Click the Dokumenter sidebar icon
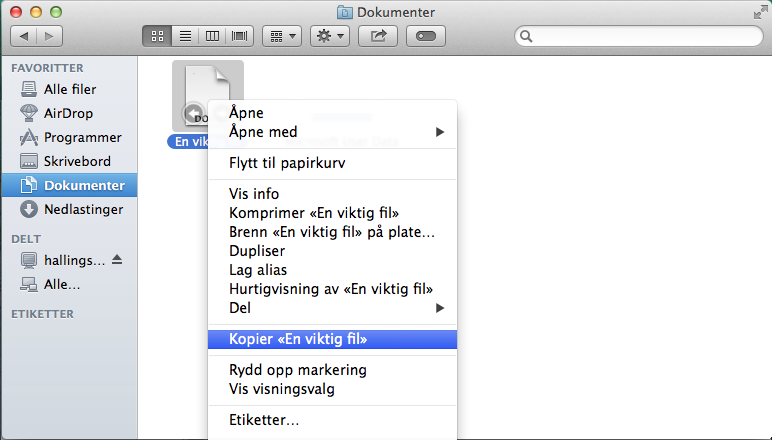 29,185
